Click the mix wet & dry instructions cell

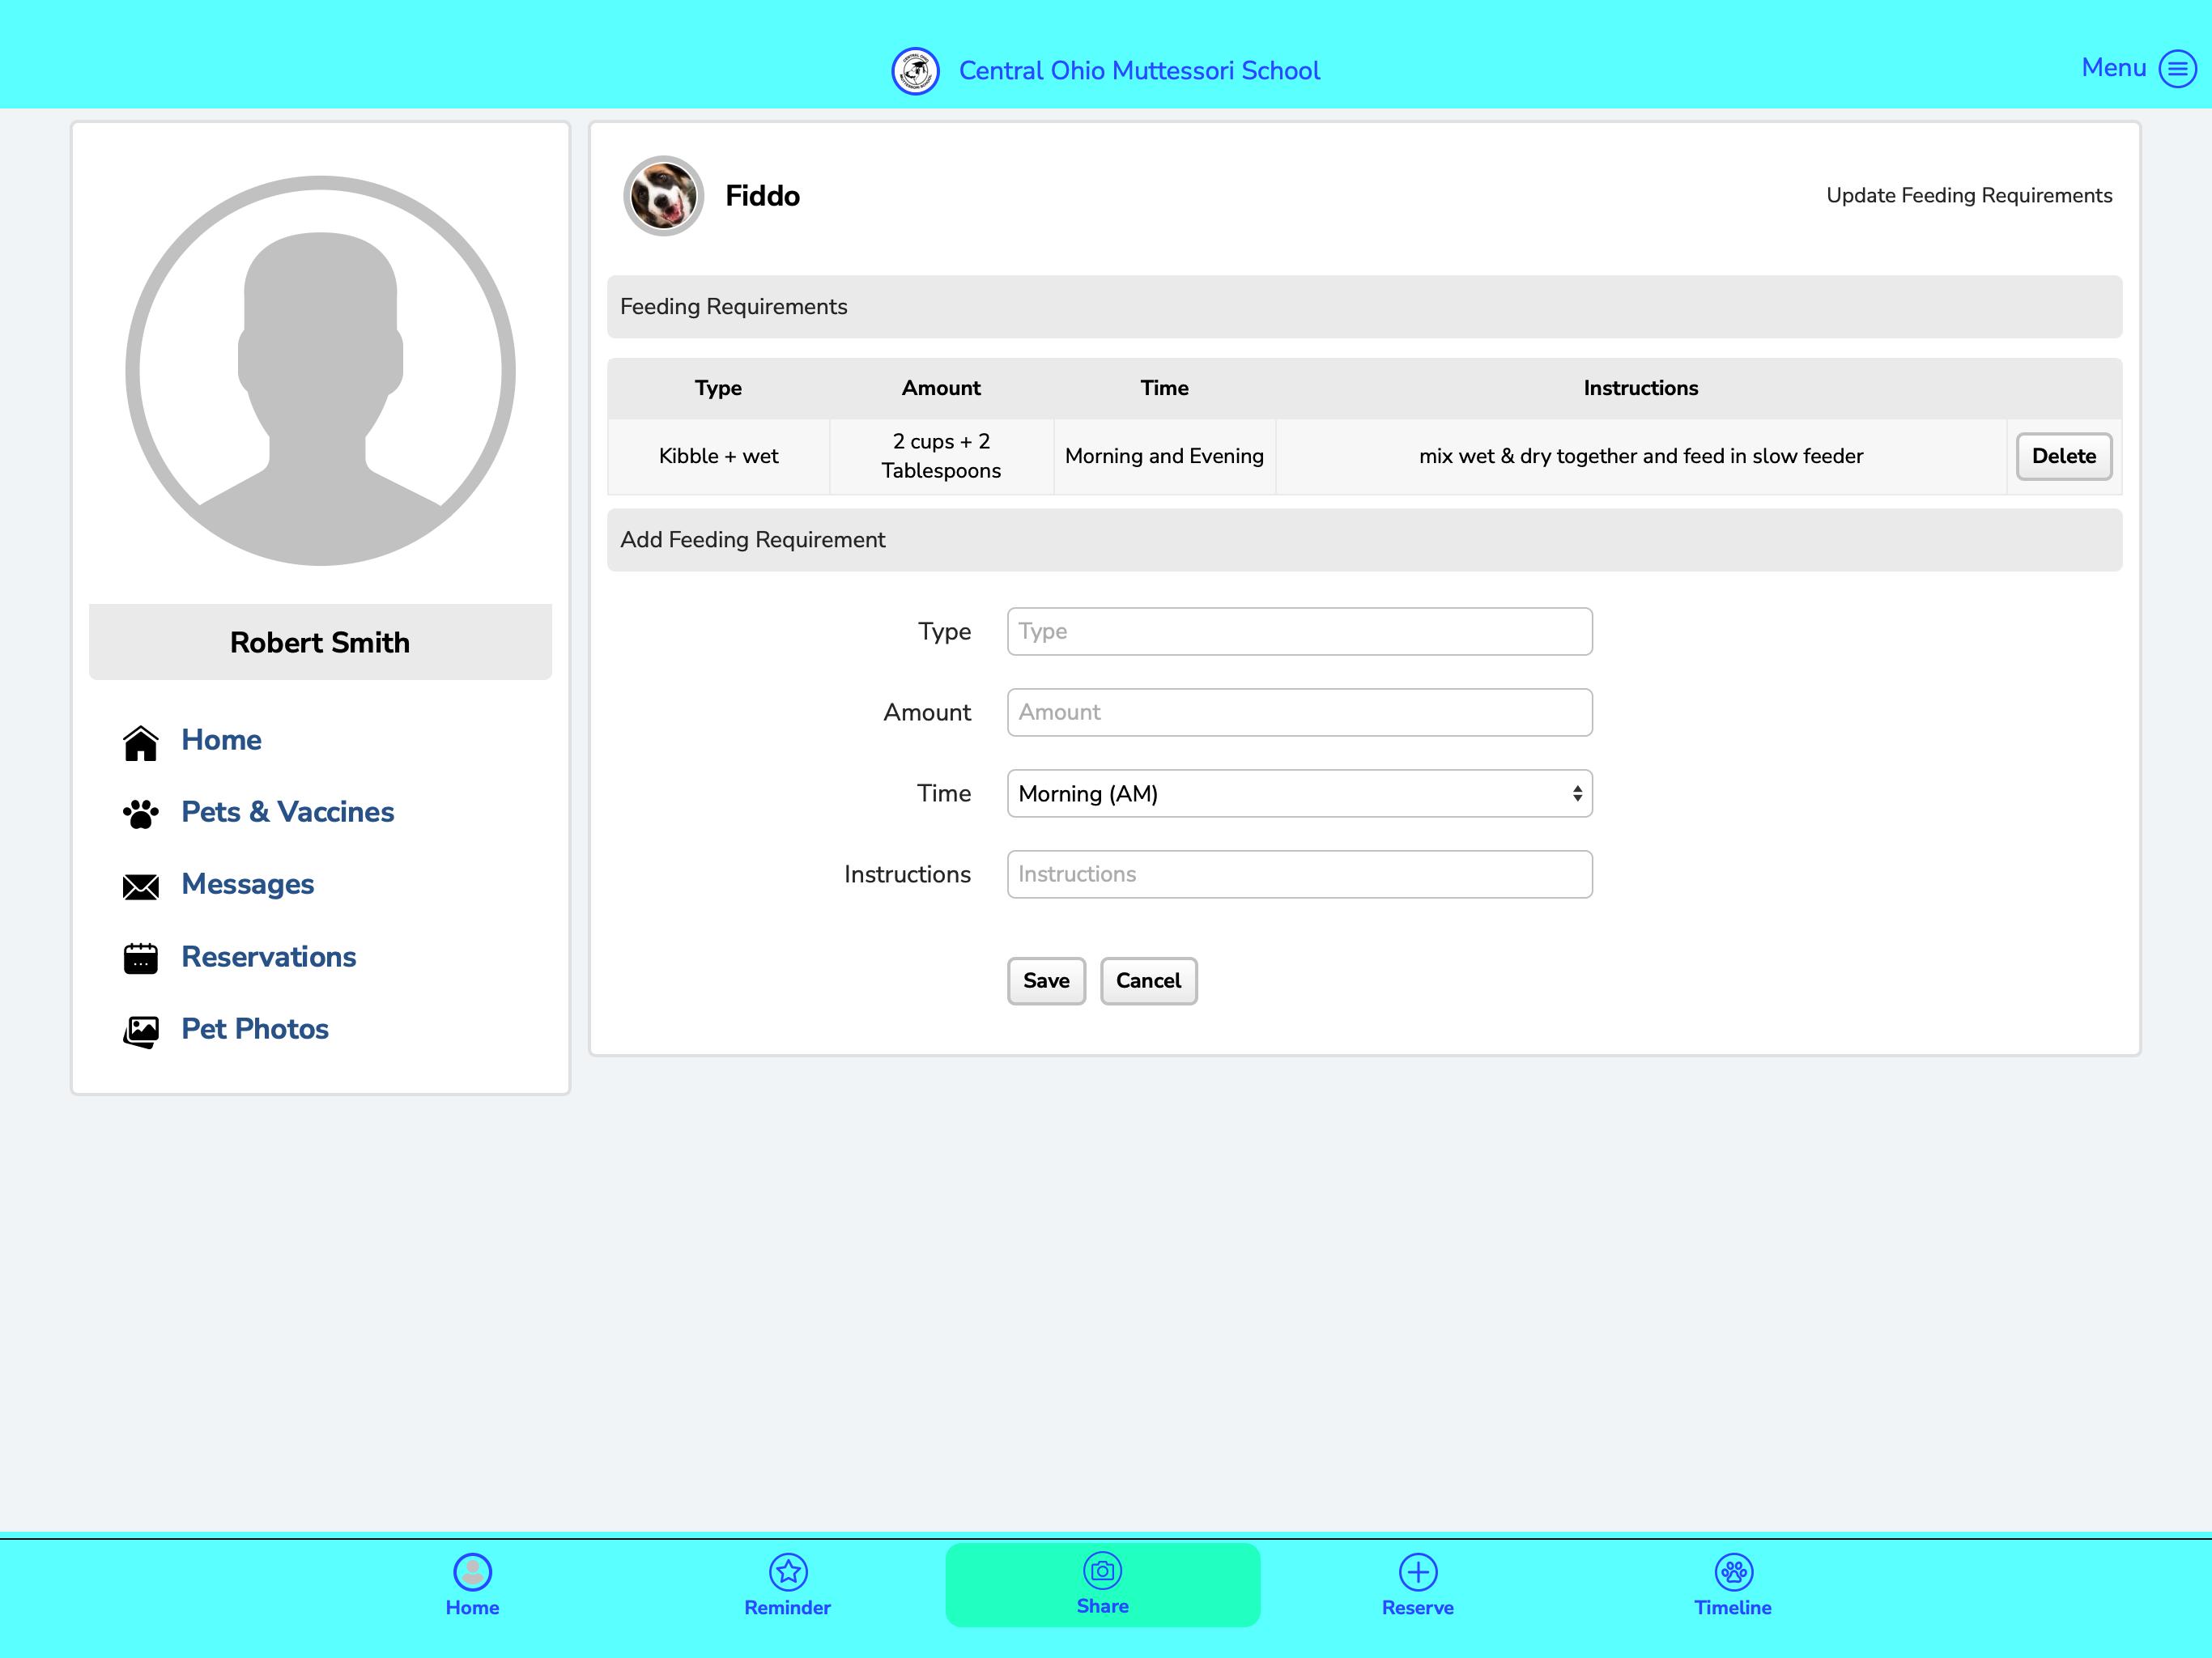[1641, 456]
